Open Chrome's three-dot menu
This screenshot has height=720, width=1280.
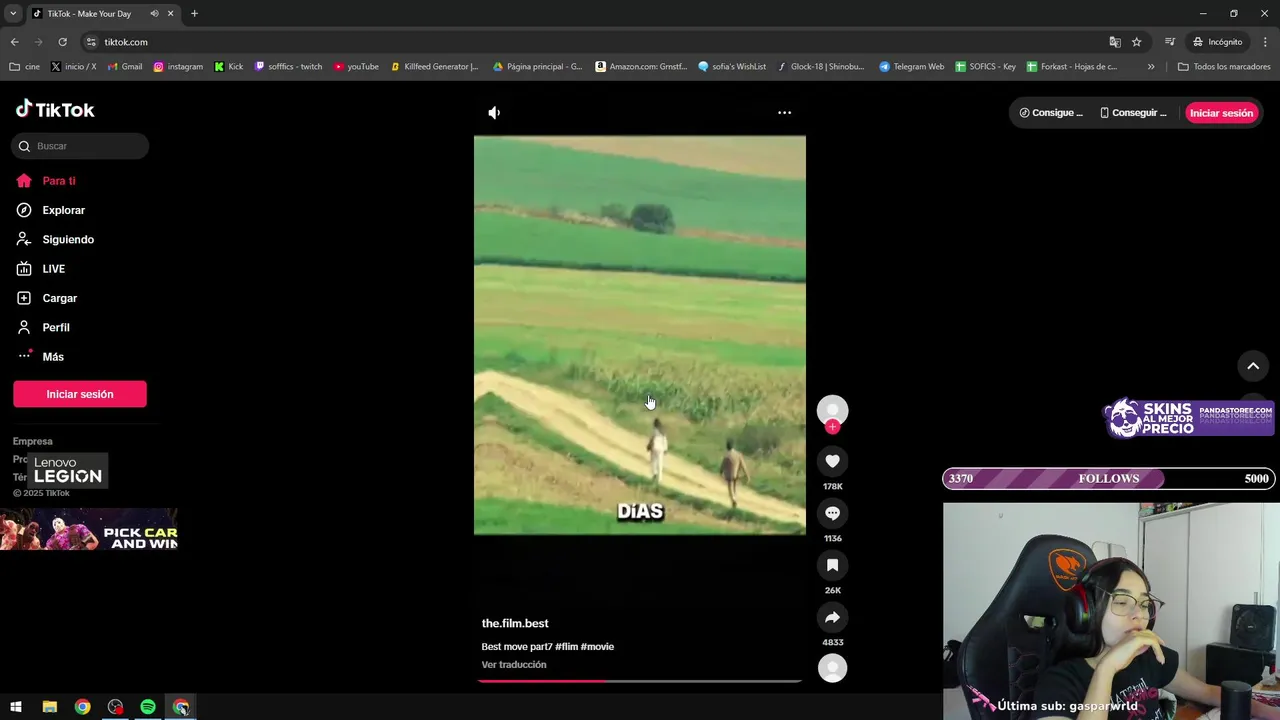point(1266,42)
